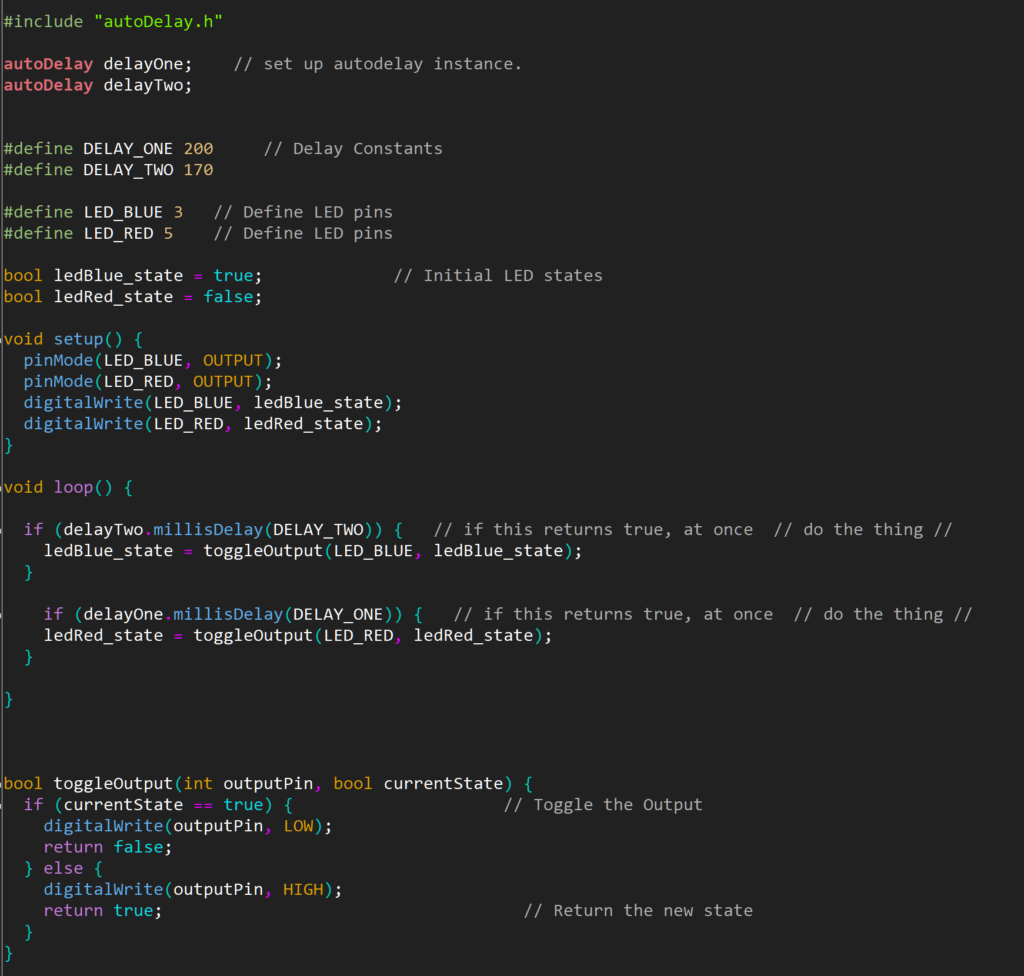Click the "bool currentState" parameter

[418, 784]
